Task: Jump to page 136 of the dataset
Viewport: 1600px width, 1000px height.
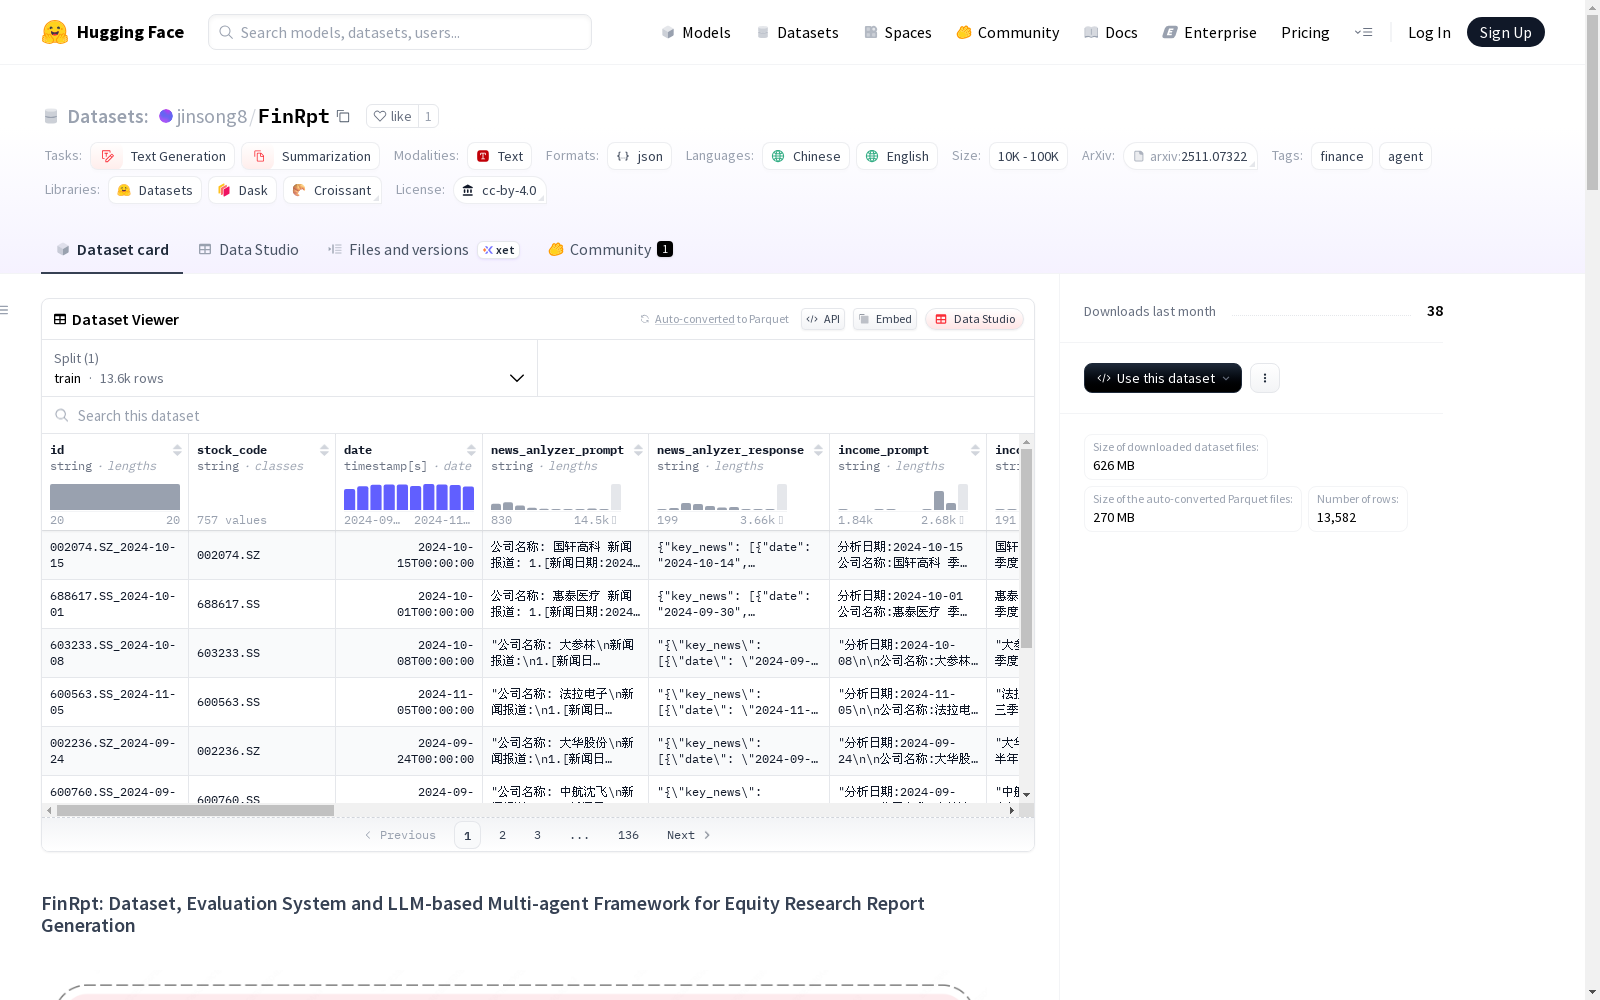Action: (x=628, y=835)
